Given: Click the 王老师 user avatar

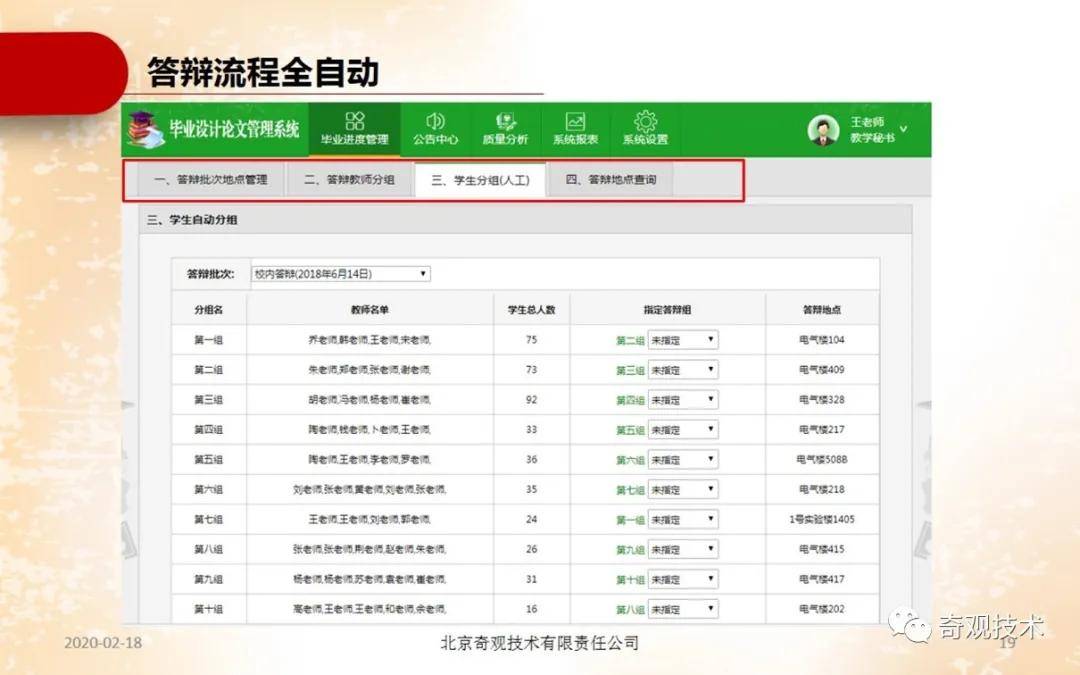Looking at the screenshot, I should (823, 130).
